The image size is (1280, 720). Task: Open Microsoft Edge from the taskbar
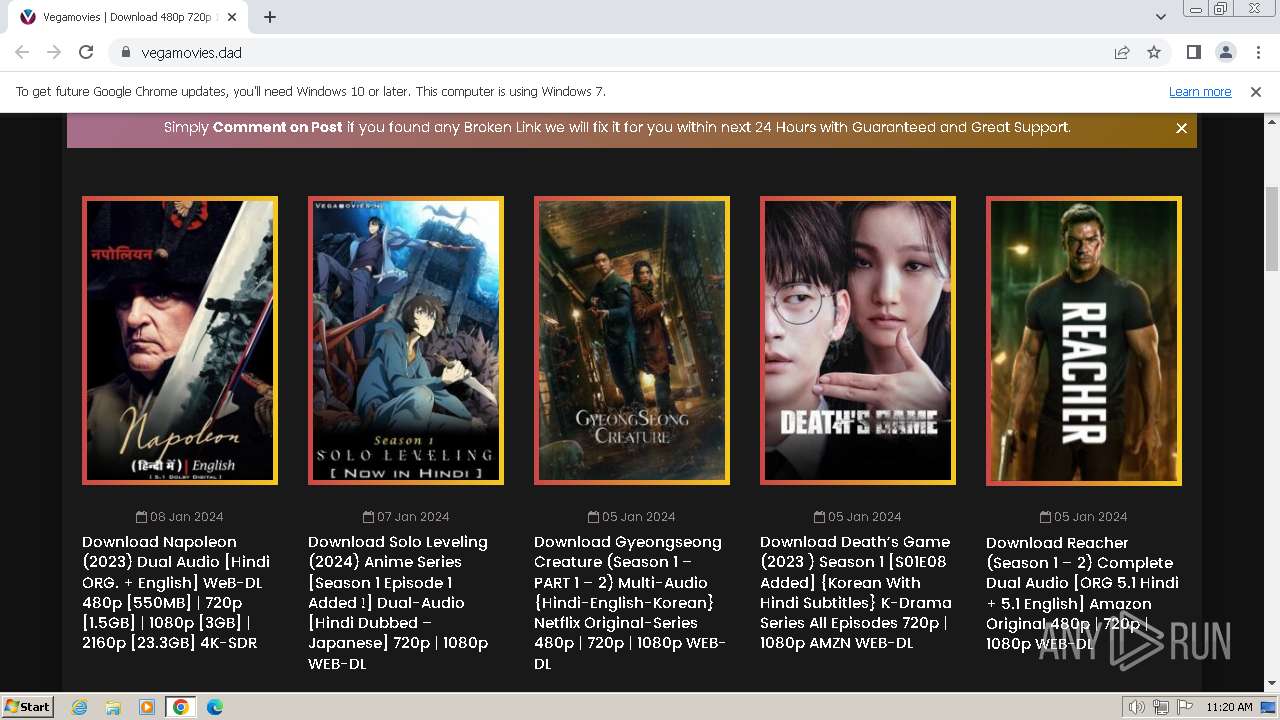click(215, 707)
